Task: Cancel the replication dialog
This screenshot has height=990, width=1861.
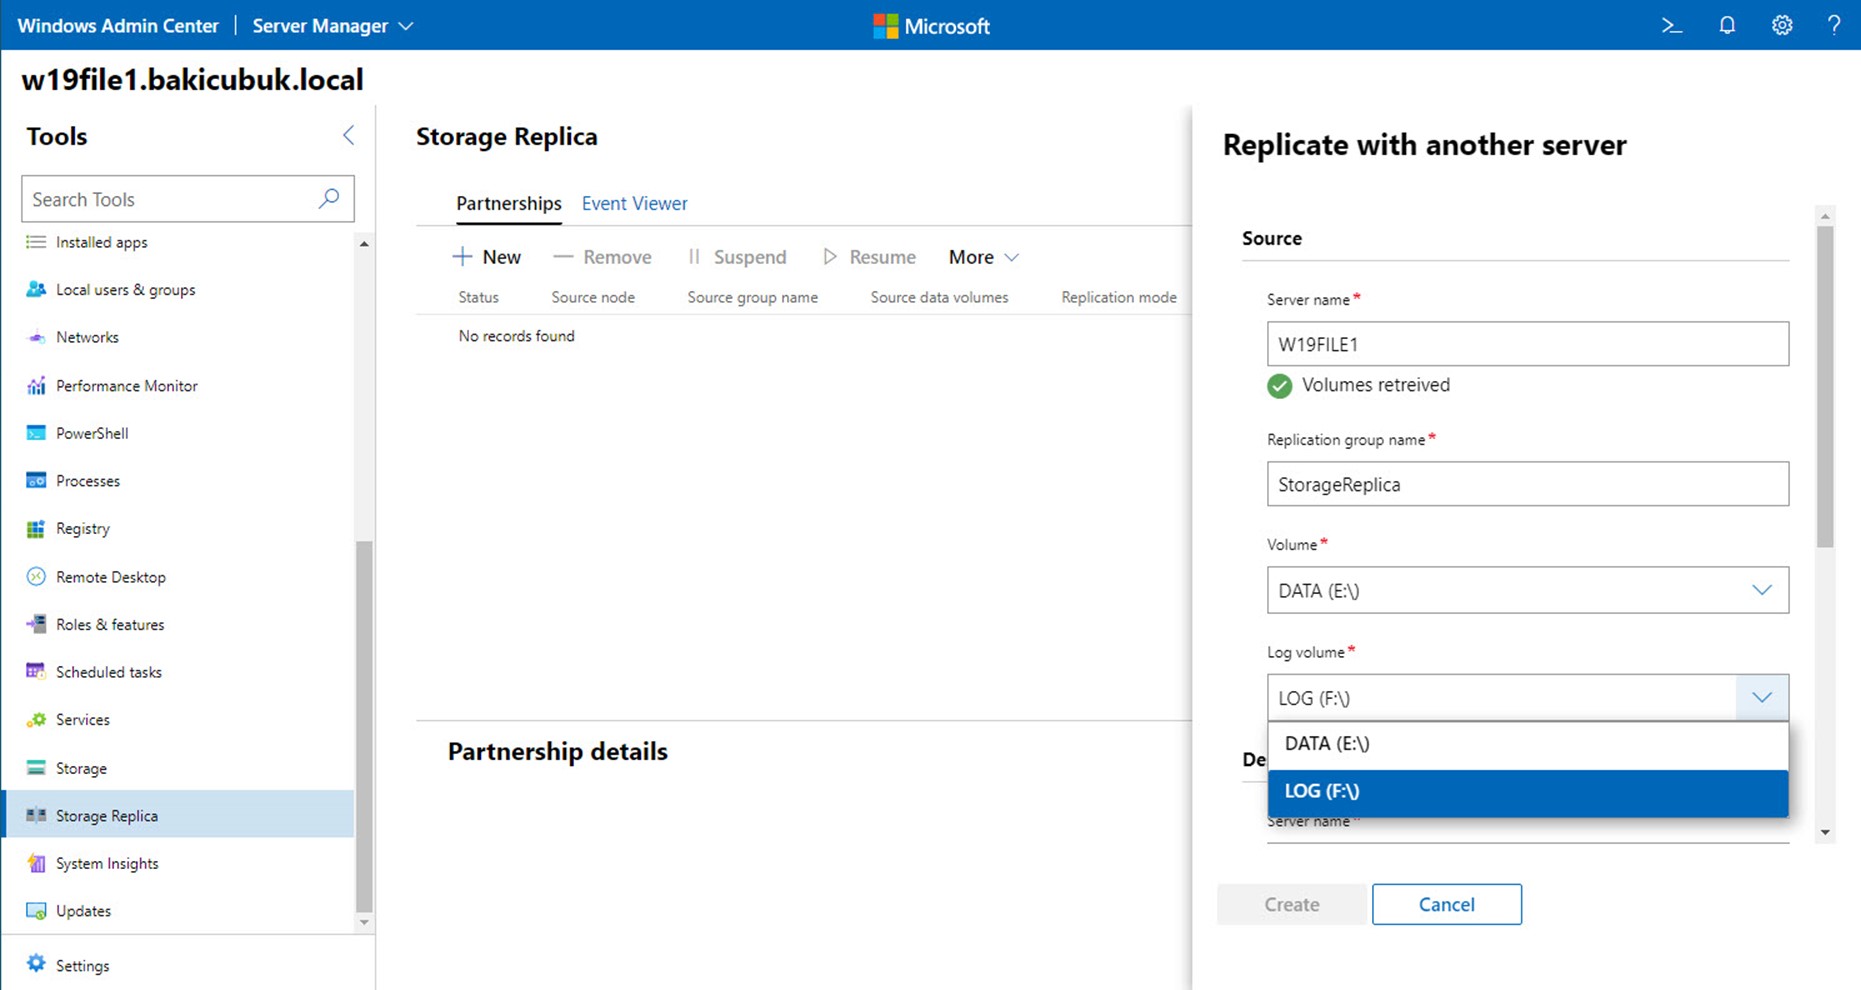Action: [x=1446, y=904]
